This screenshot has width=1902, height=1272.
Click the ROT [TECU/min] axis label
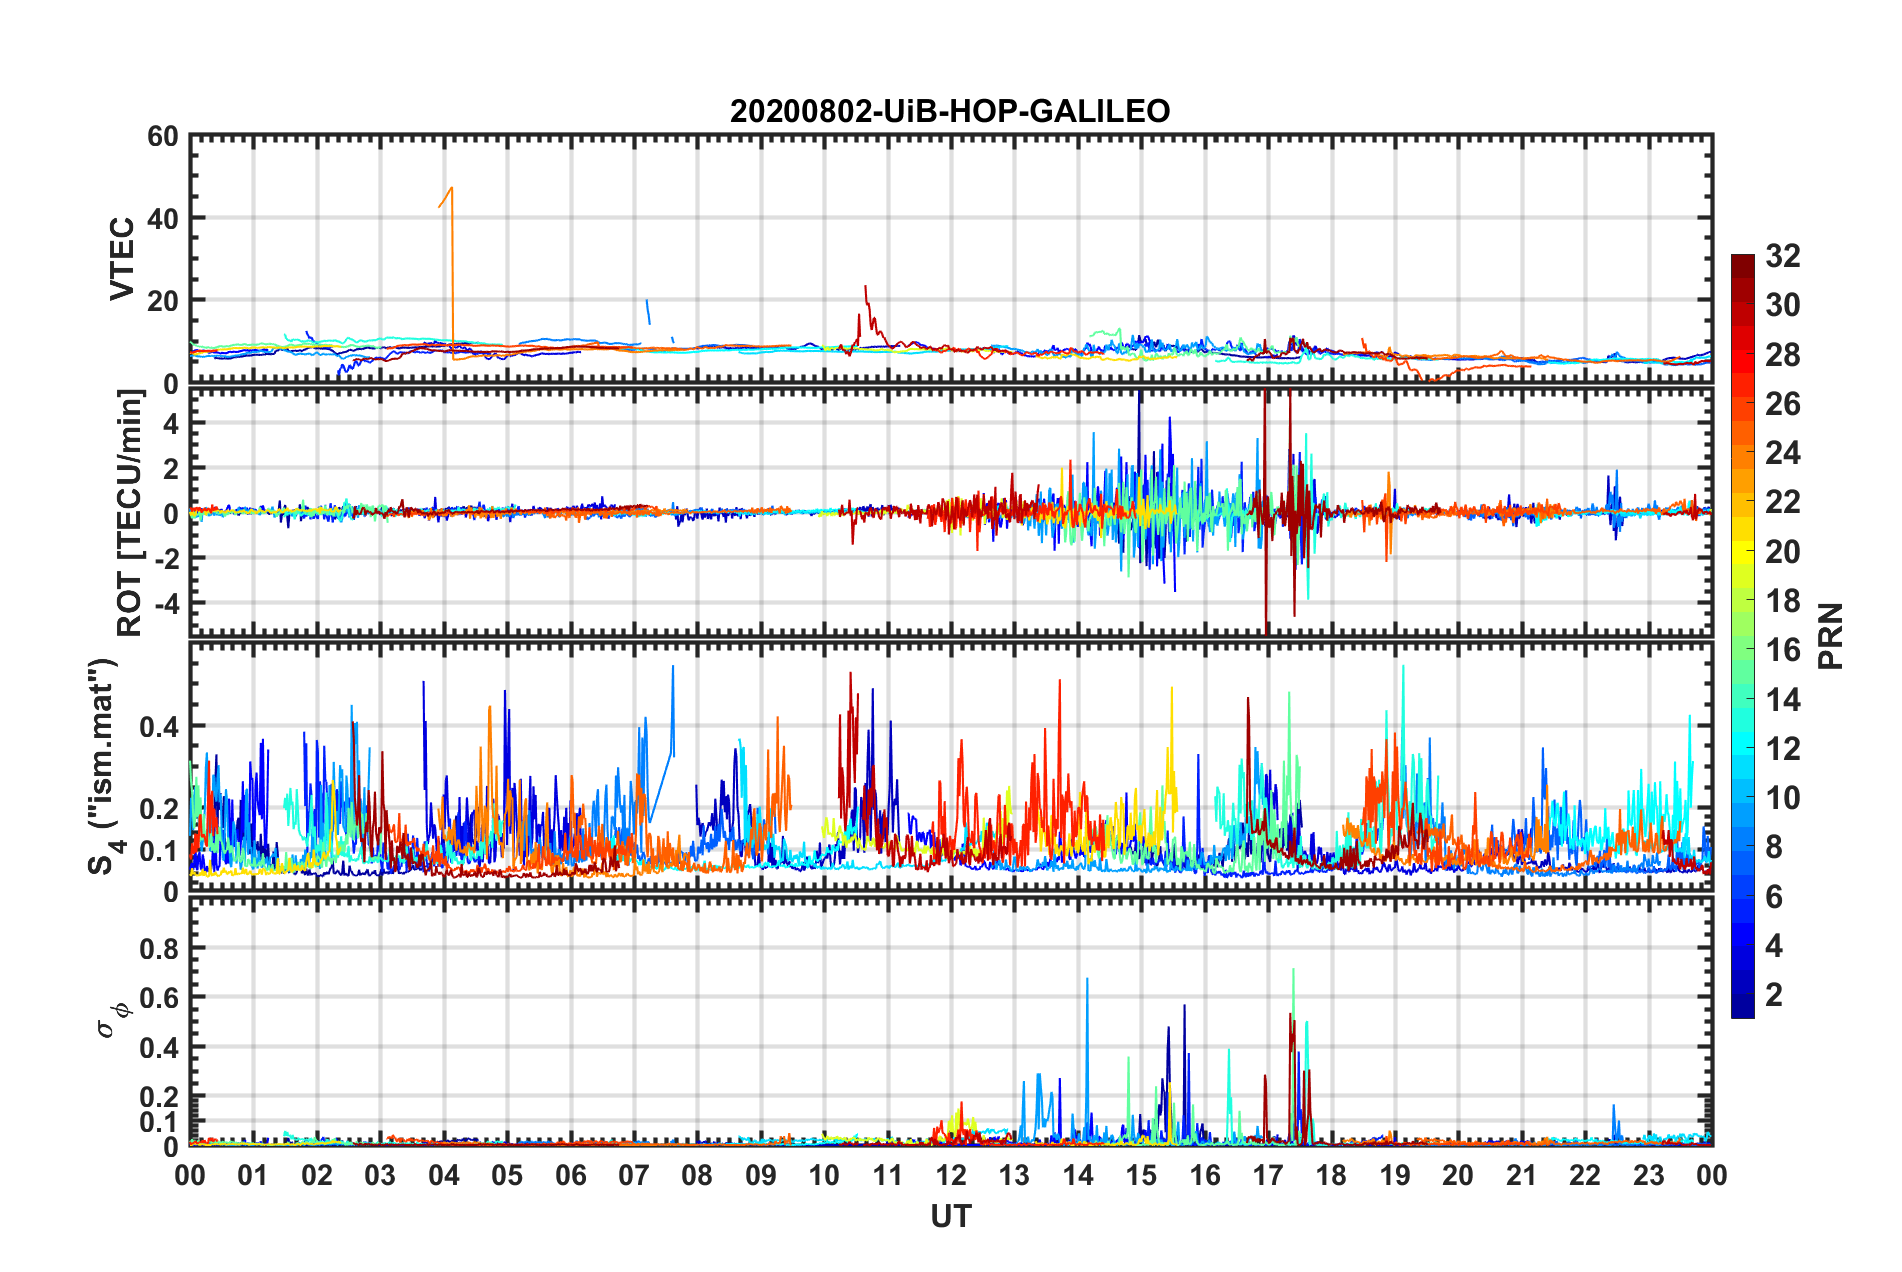[129, 513]
